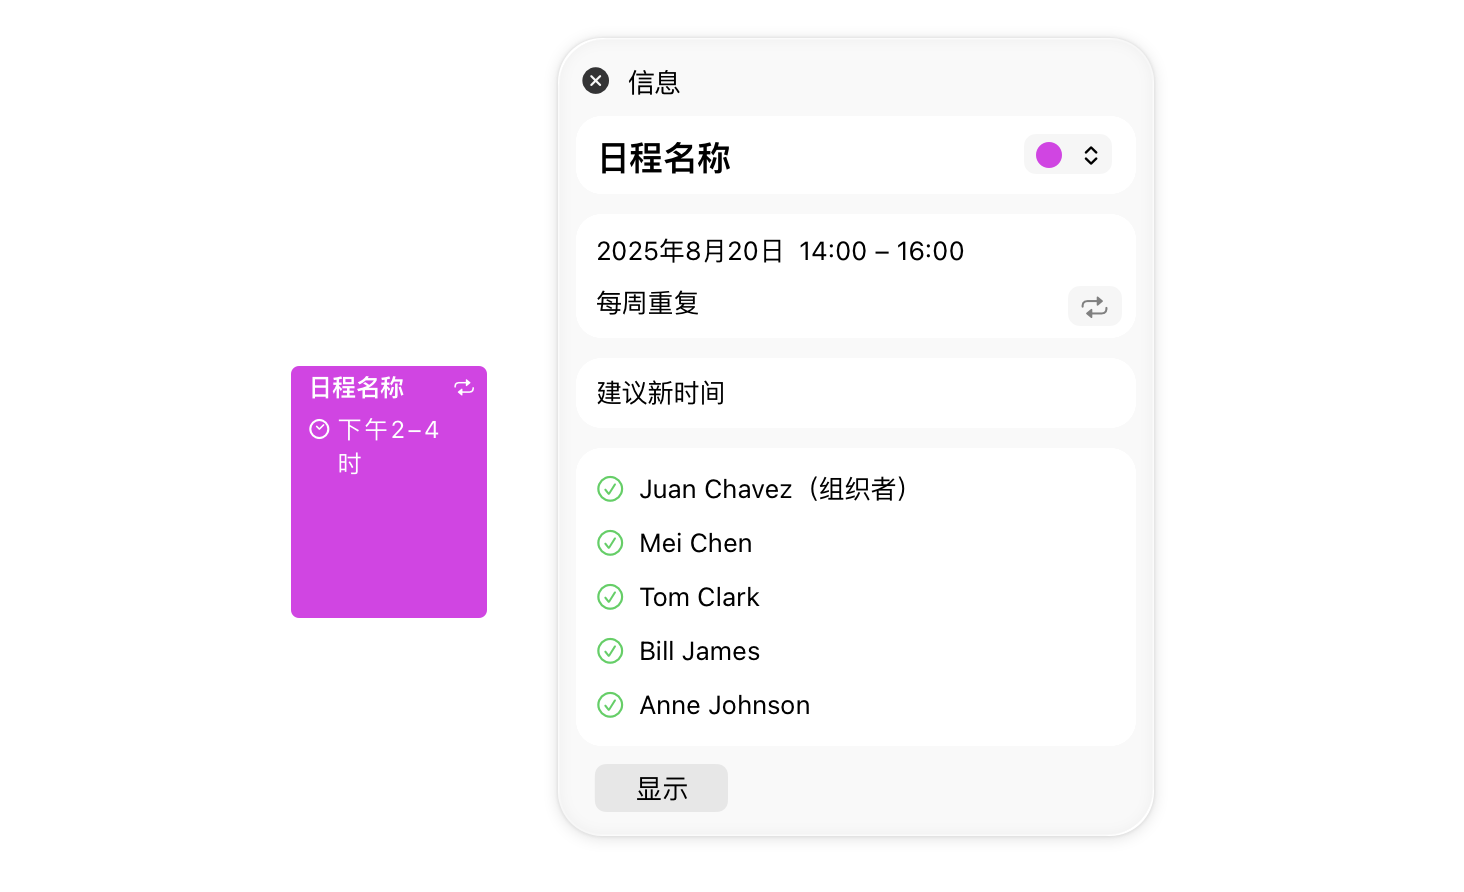Select the 建议新时间 option

[661, 393]
